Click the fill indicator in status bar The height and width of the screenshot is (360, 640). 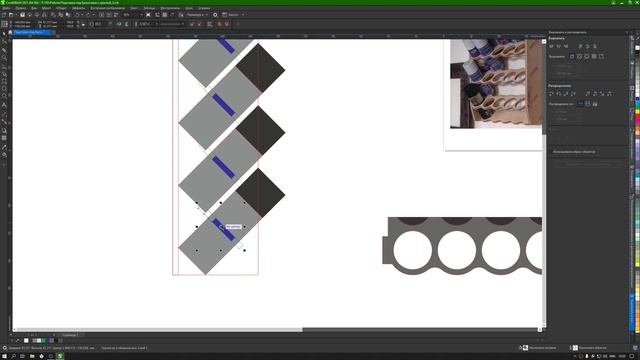[x=525, y=348]
